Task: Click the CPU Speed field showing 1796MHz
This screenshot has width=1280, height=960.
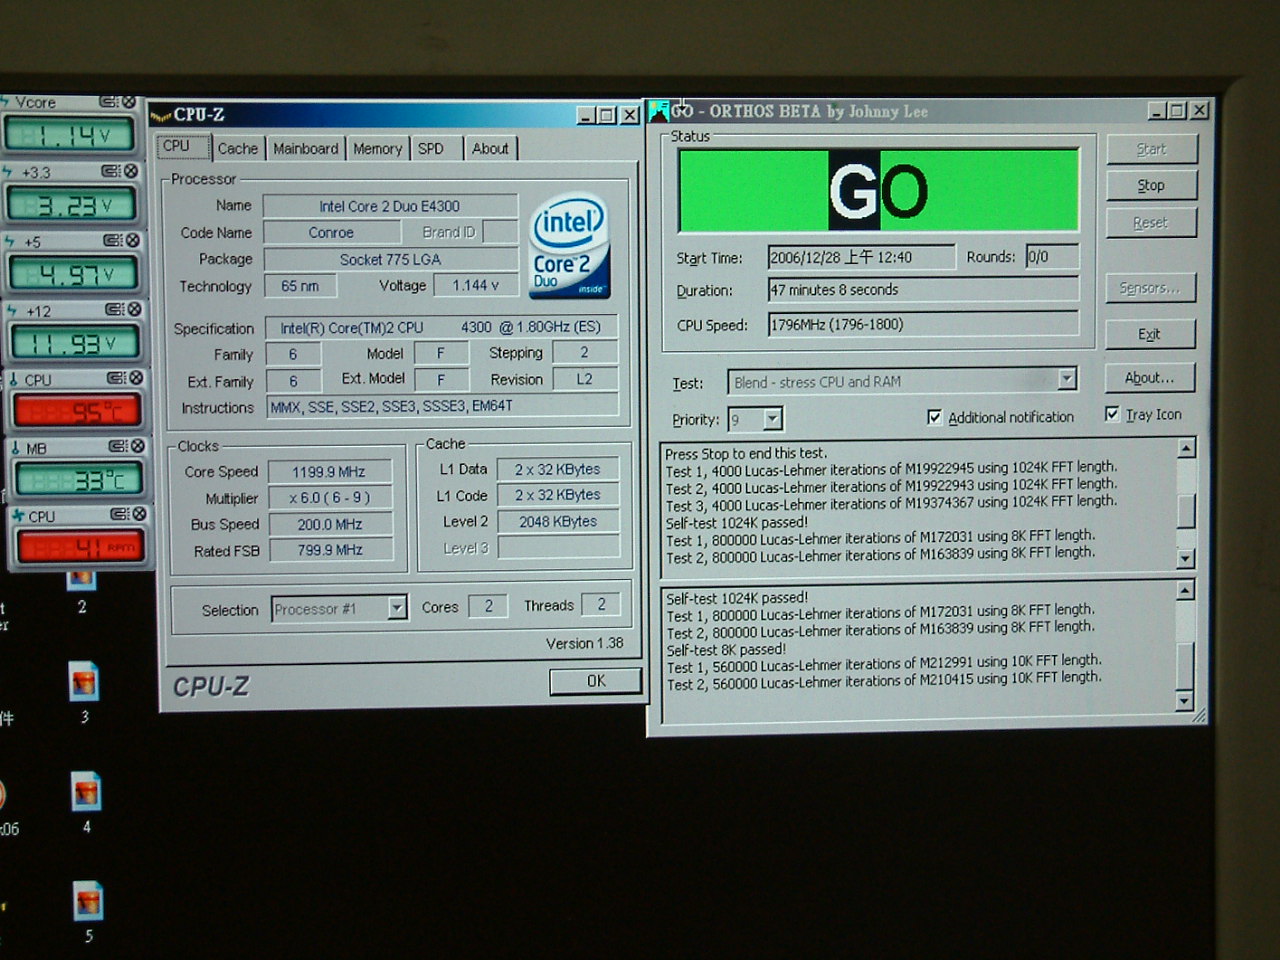Action: click(x=923, y=324)
